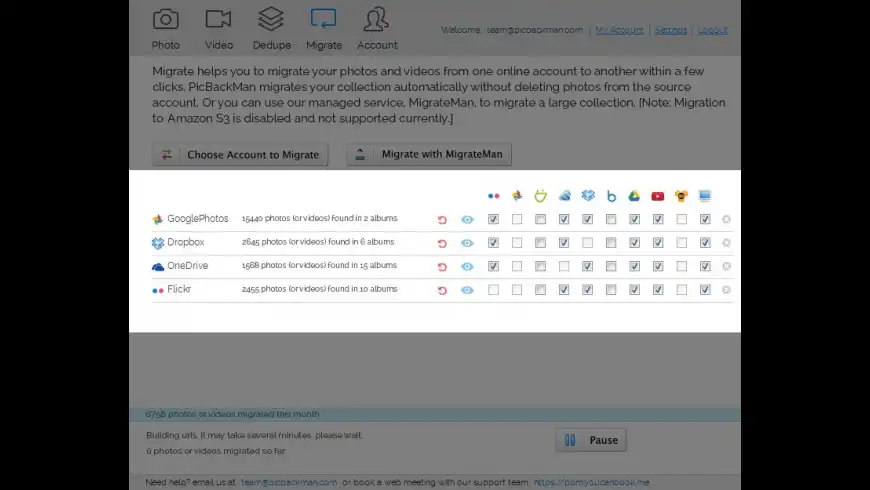Toggle the eye icon for Flickr row
Image resolution: width=870 pixels, height=490 pixels.
467,290
